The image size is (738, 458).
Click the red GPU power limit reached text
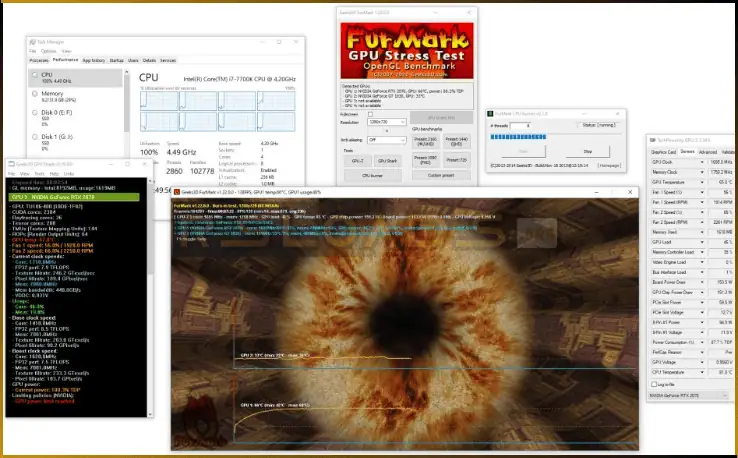(x=44, y=401)
